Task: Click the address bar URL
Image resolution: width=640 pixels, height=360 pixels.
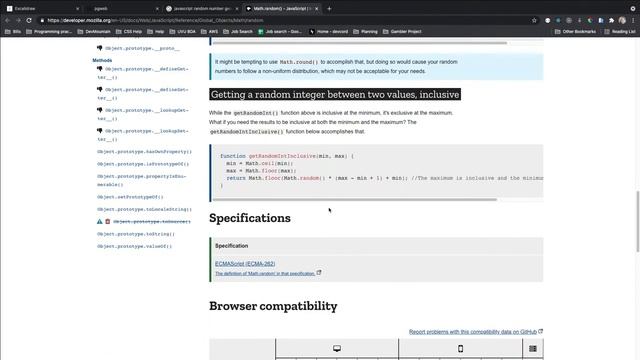Action: coord(155,20)
